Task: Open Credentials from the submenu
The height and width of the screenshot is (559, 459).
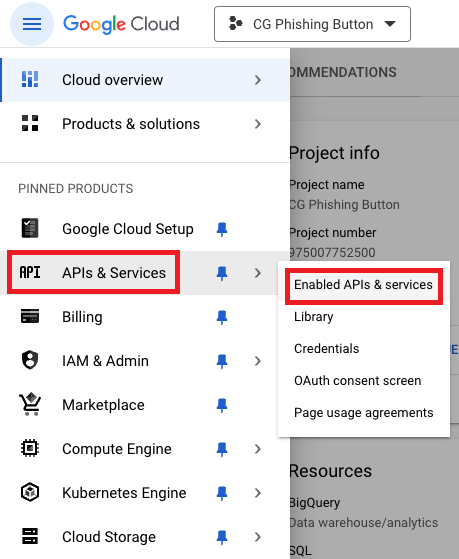Action: coord(364,348)
